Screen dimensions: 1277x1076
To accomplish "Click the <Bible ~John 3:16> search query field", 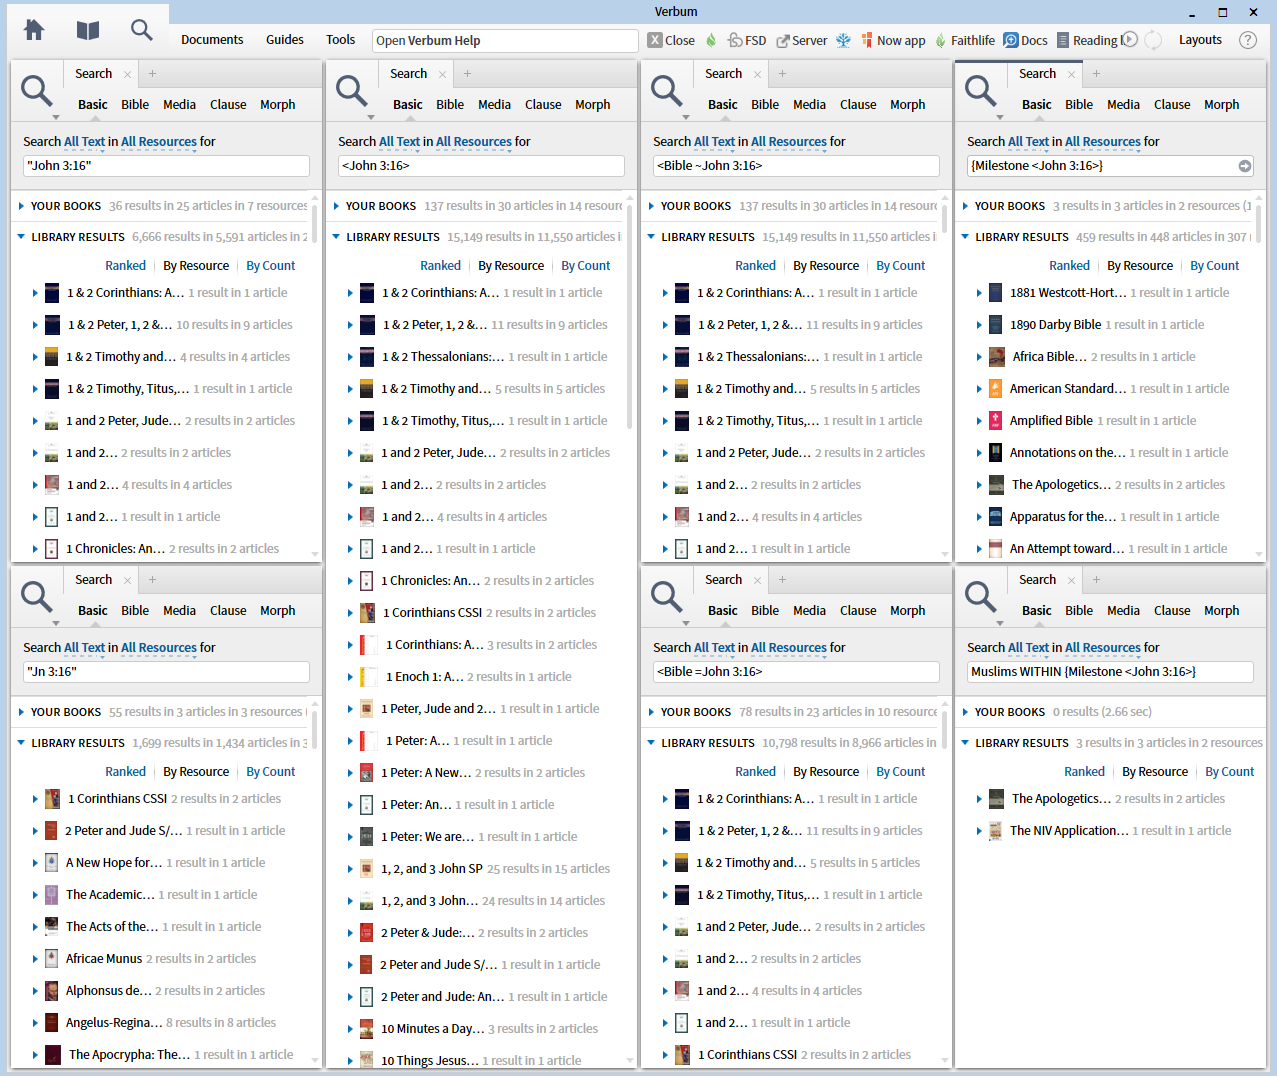I will pyautogui.click(x=796, y=166).
